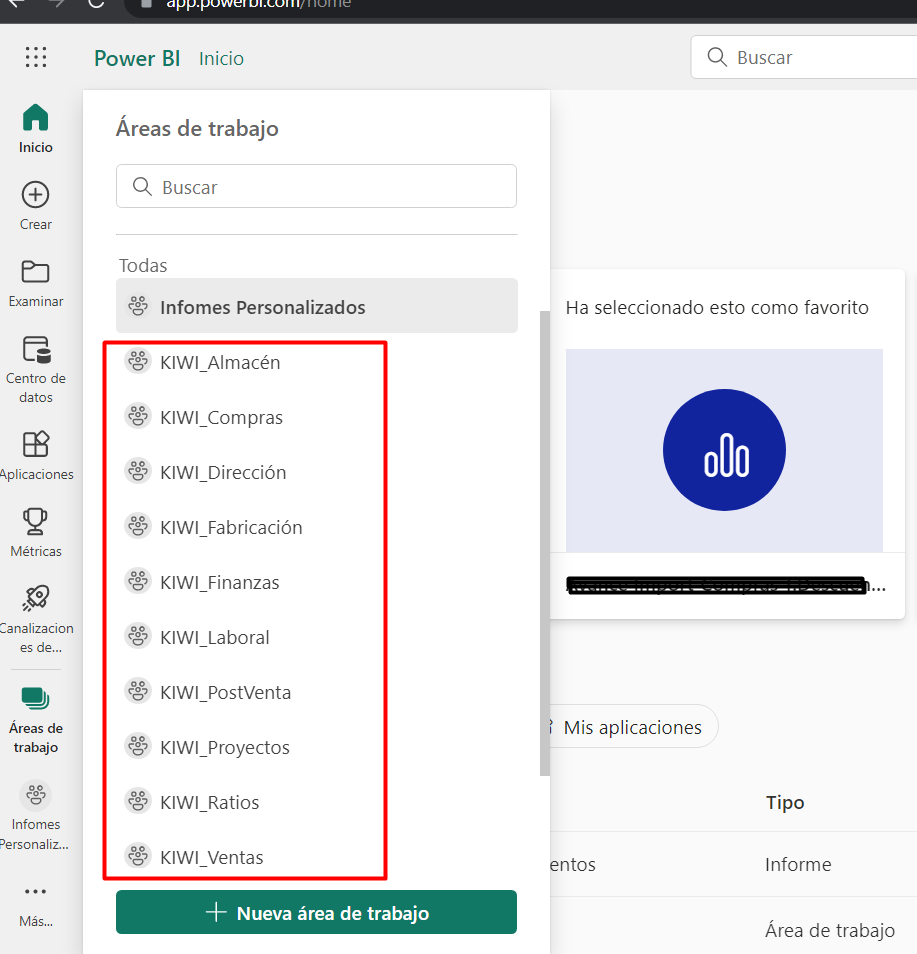The height and width of the screenshot is (954, 917).
Task: Click the workspace icon beside KIWI_PostVenta
Action: coord(138,691)
